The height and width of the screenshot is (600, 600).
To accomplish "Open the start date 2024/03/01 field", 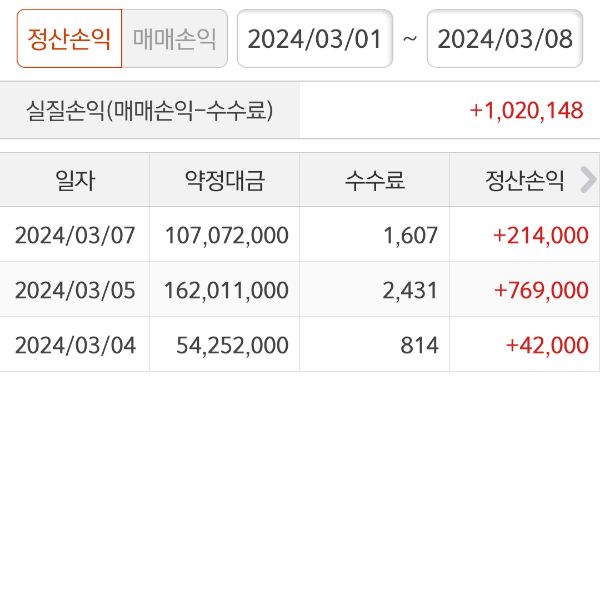I will (314, 39).
